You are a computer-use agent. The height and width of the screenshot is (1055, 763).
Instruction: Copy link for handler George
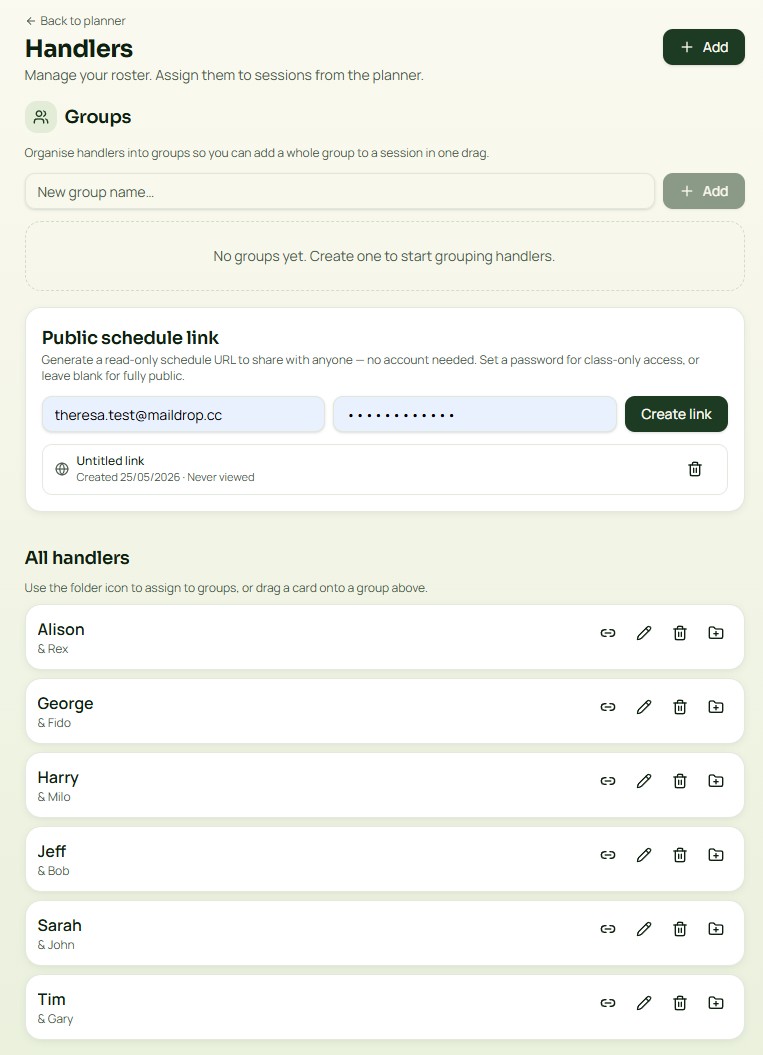pos(608,706)
